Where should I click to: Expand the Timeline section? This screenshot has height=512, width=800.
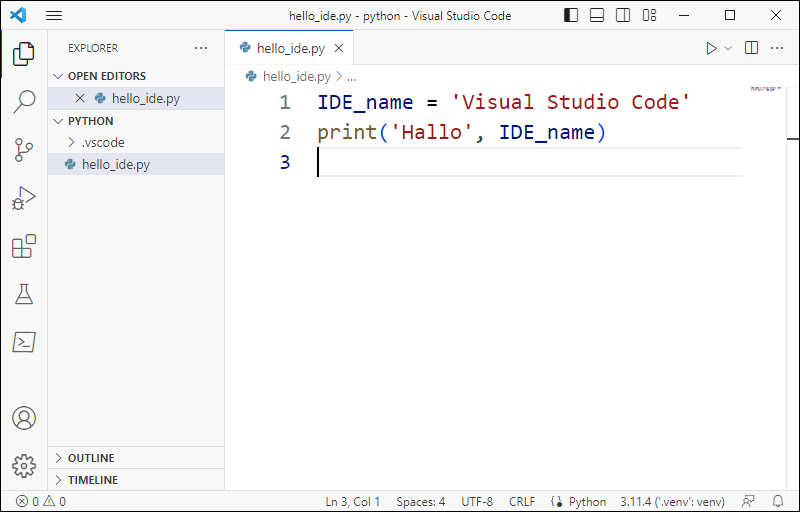136,480
